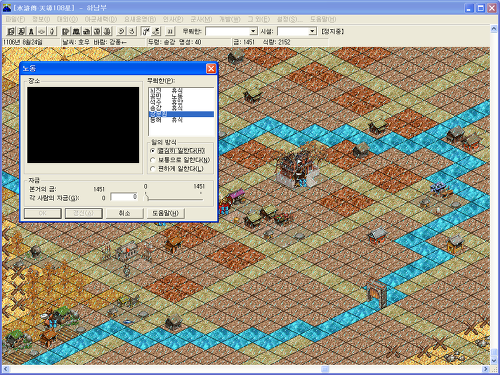500x375 pixels.
Task: Click the 금: 1451 gold status text
Action: point(244,42)
